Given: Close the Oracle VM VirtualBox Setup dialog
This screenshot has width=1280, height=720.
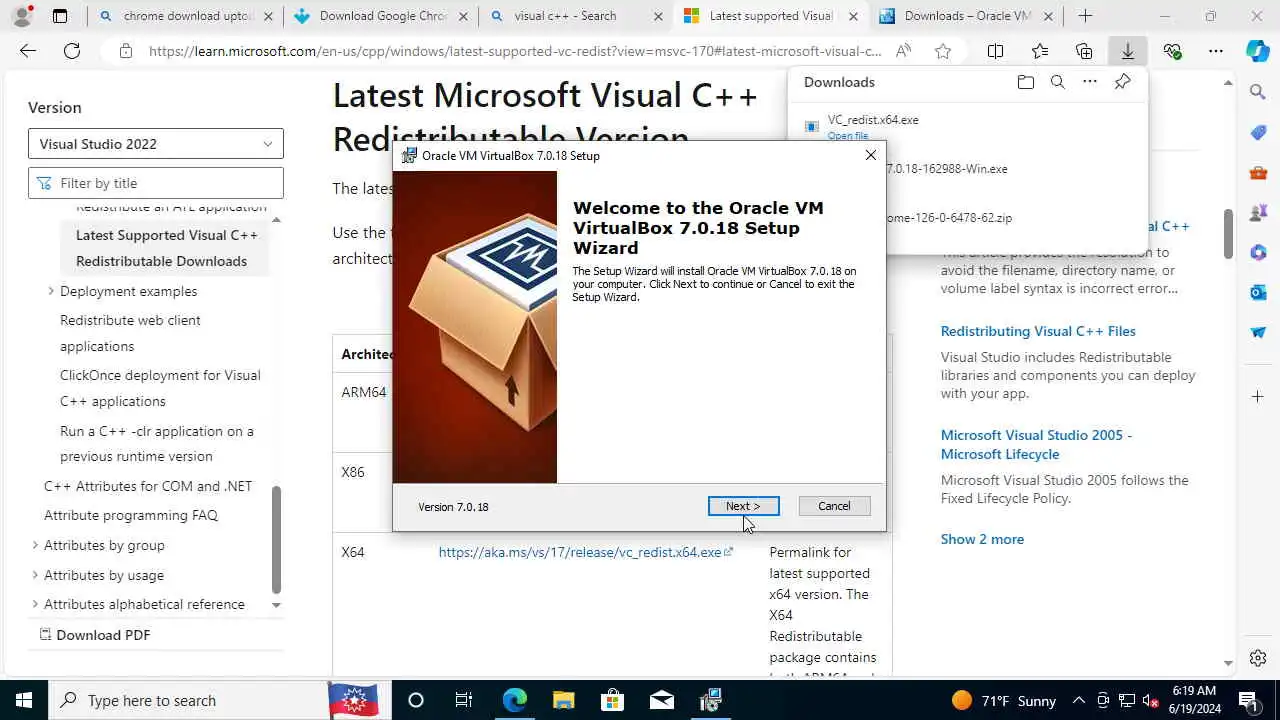Looking at the screenshot, I should pos(870,155).
